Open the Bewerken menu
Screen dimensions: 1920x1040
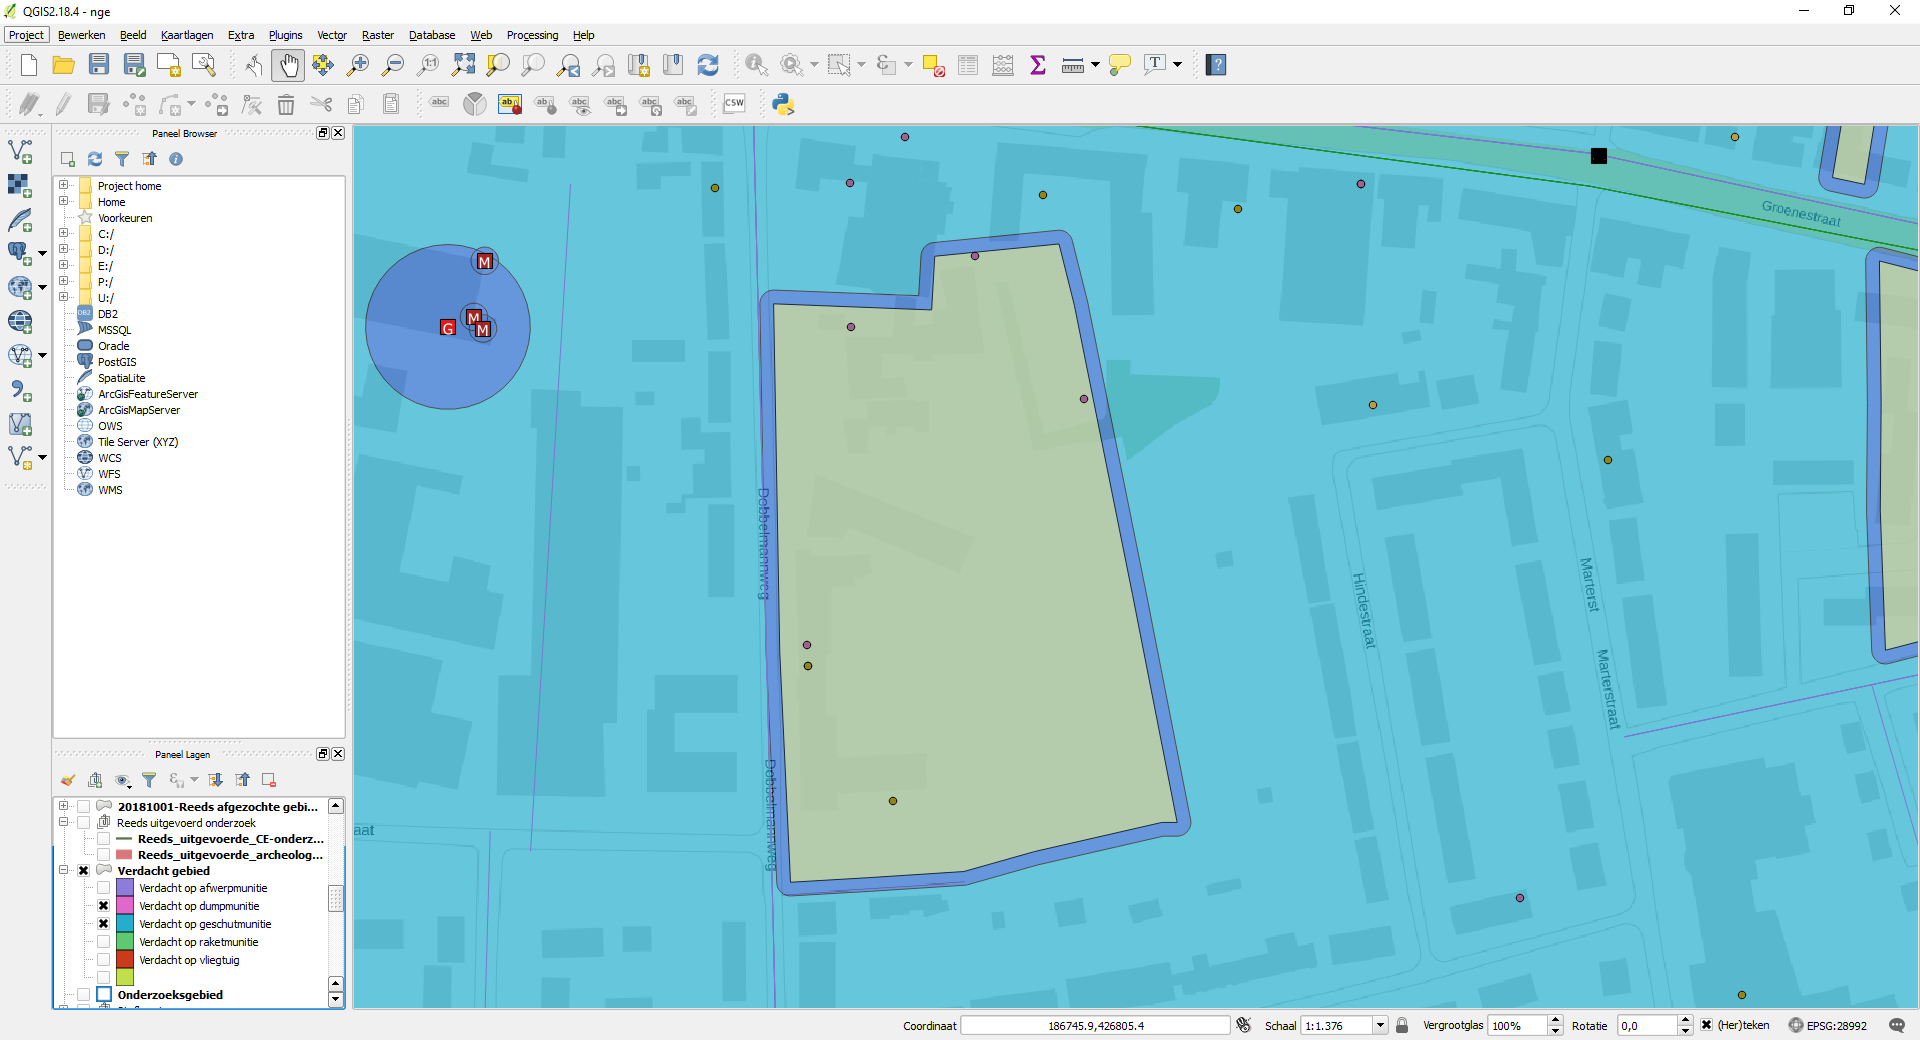(x=82, y=35)
